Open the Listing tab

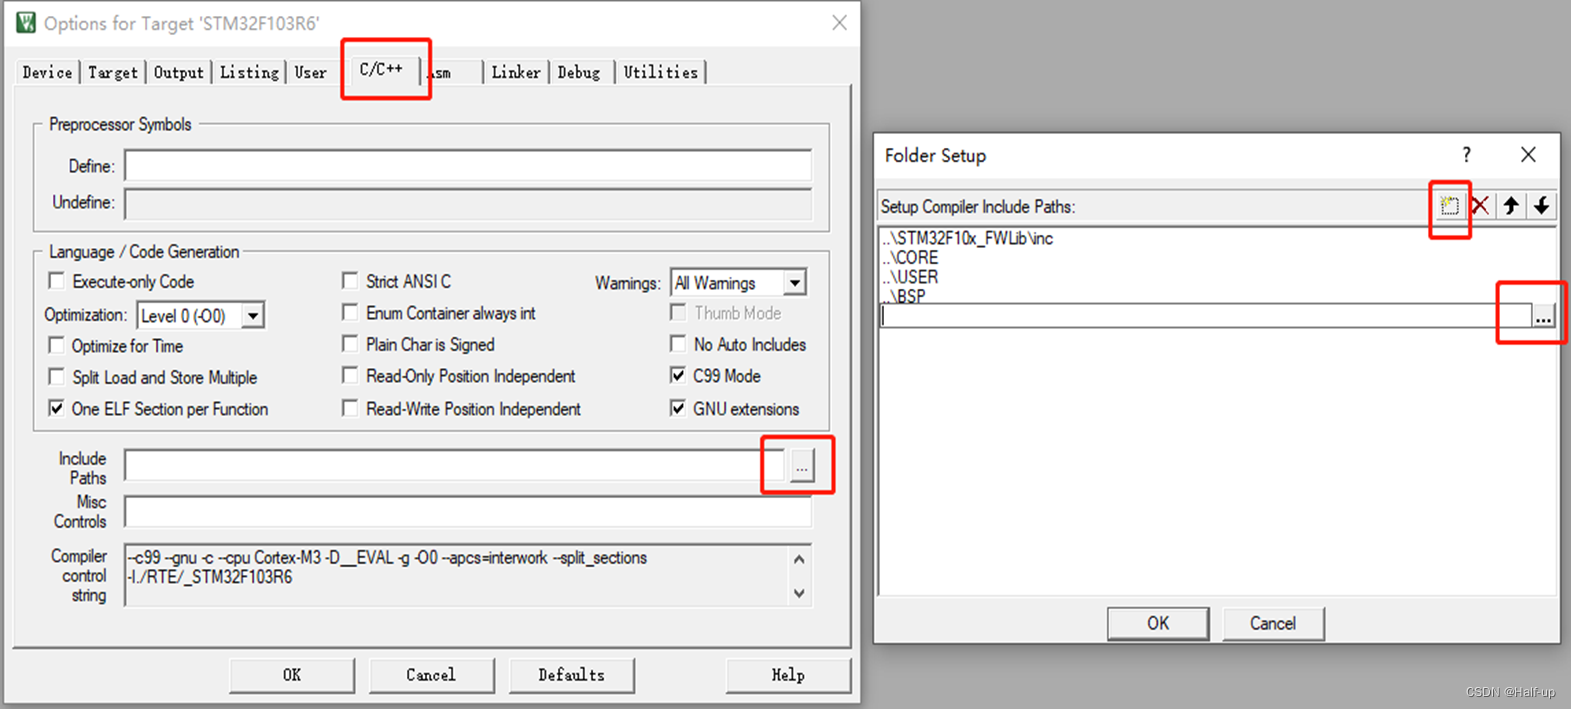tap(249, 72)
